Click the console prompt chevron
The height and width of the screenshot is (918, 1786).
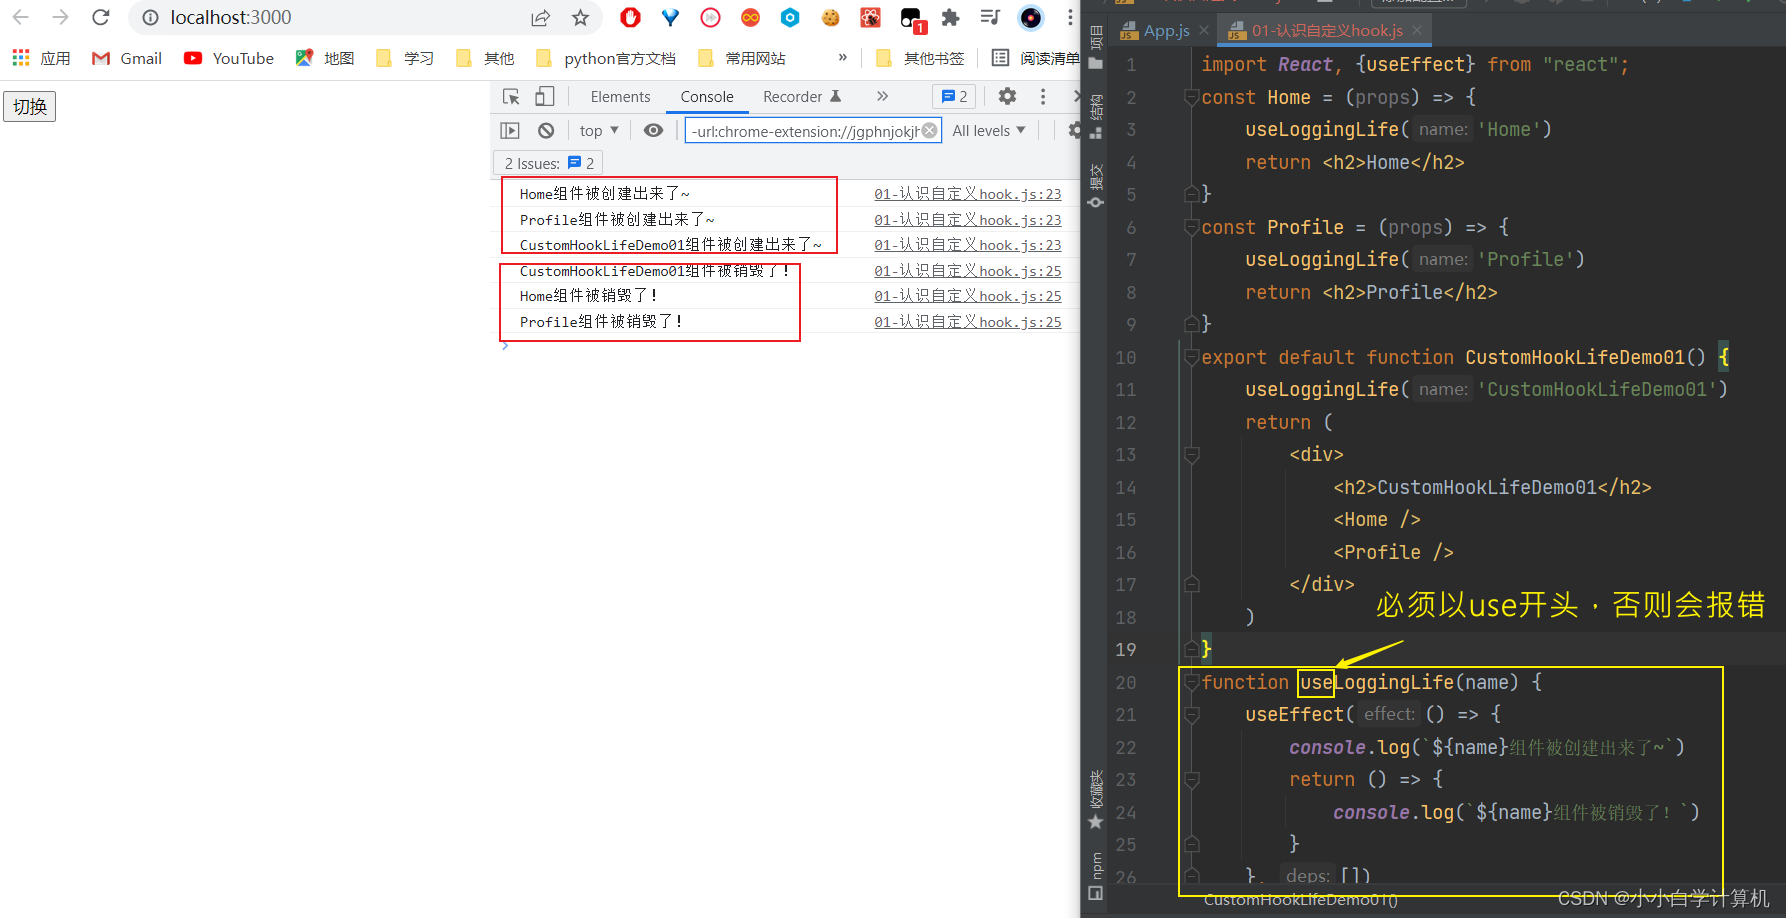pos(505,346)
